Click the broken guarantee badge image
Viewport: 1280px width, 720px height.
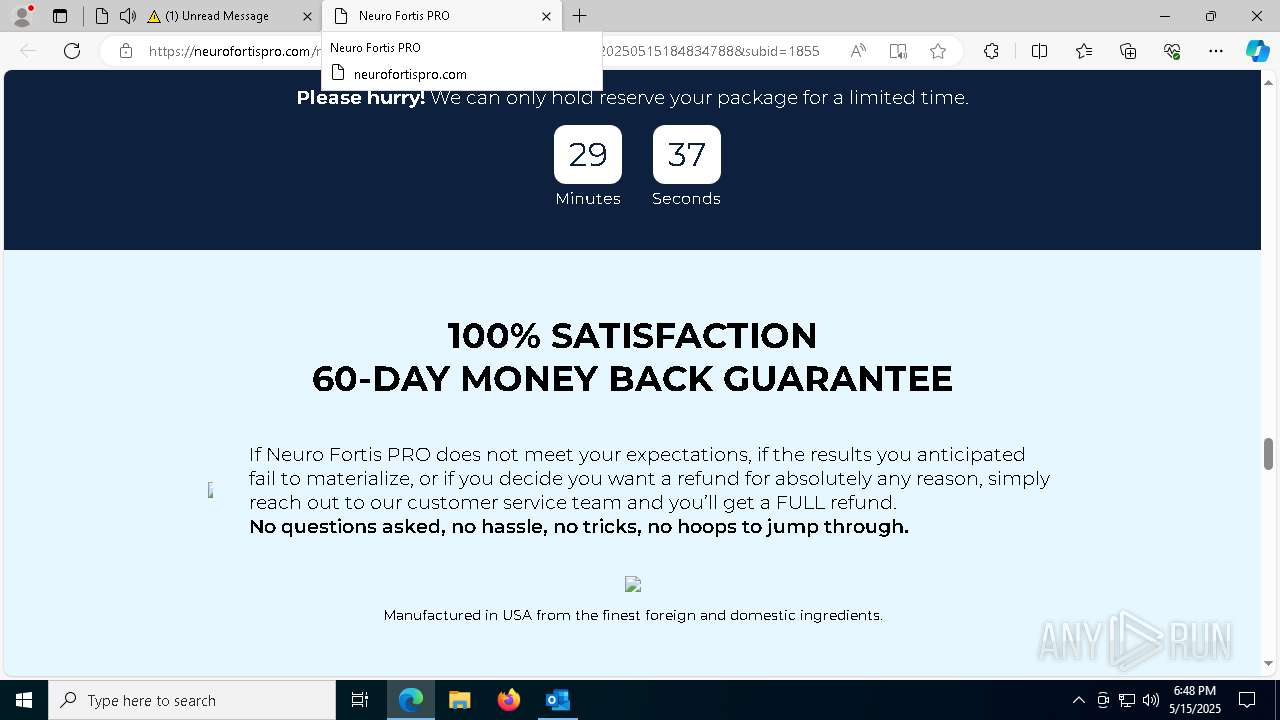(210, 490)
